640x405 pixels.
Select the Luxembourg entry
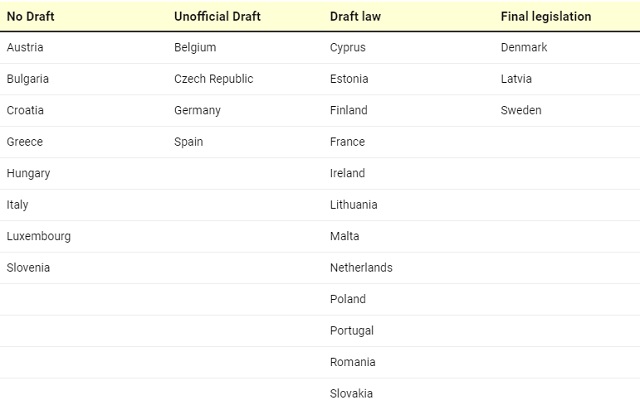pyautogui.click(x=39, y=237)
